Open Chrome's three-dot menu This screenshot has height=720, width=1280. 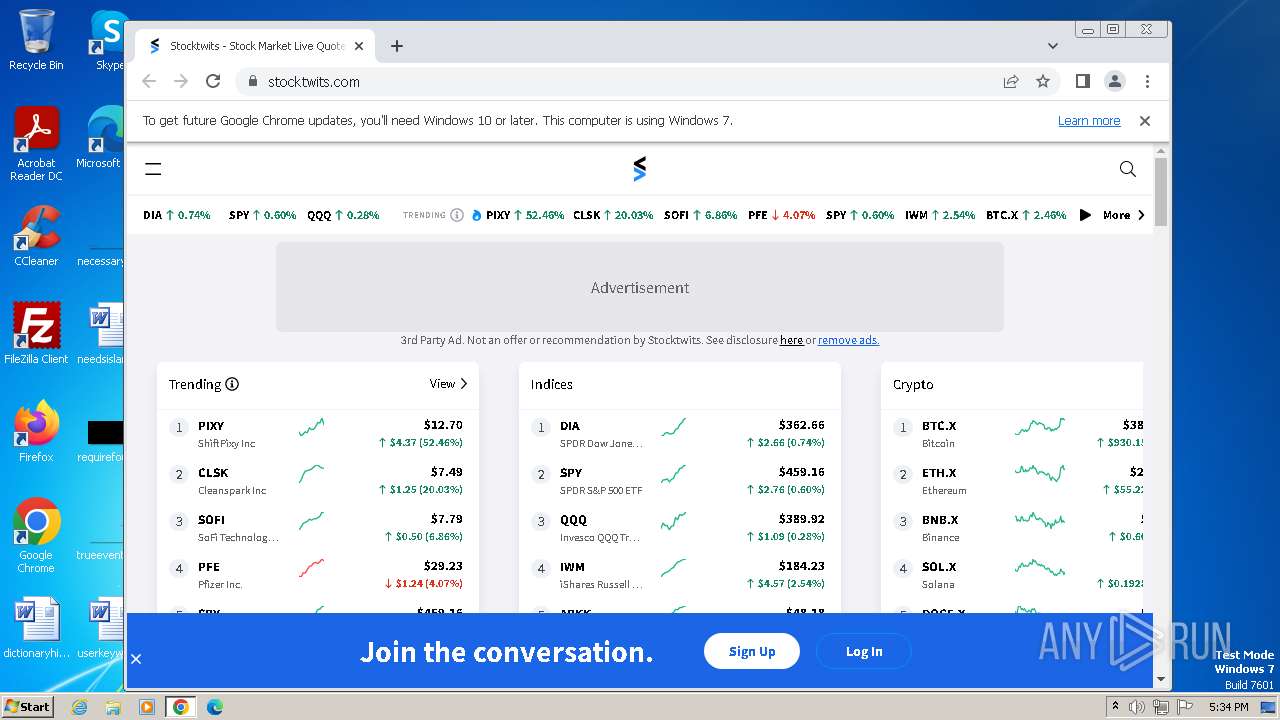1147,82
